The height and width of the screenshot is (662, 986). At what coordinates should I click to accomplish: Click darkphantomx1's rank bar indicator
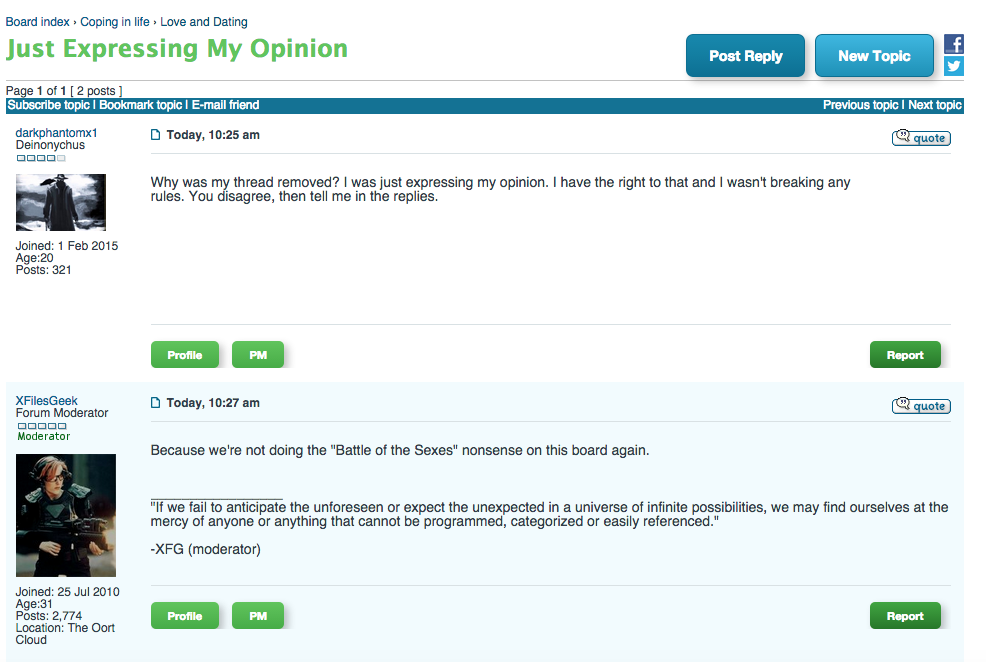pos(41,158)
